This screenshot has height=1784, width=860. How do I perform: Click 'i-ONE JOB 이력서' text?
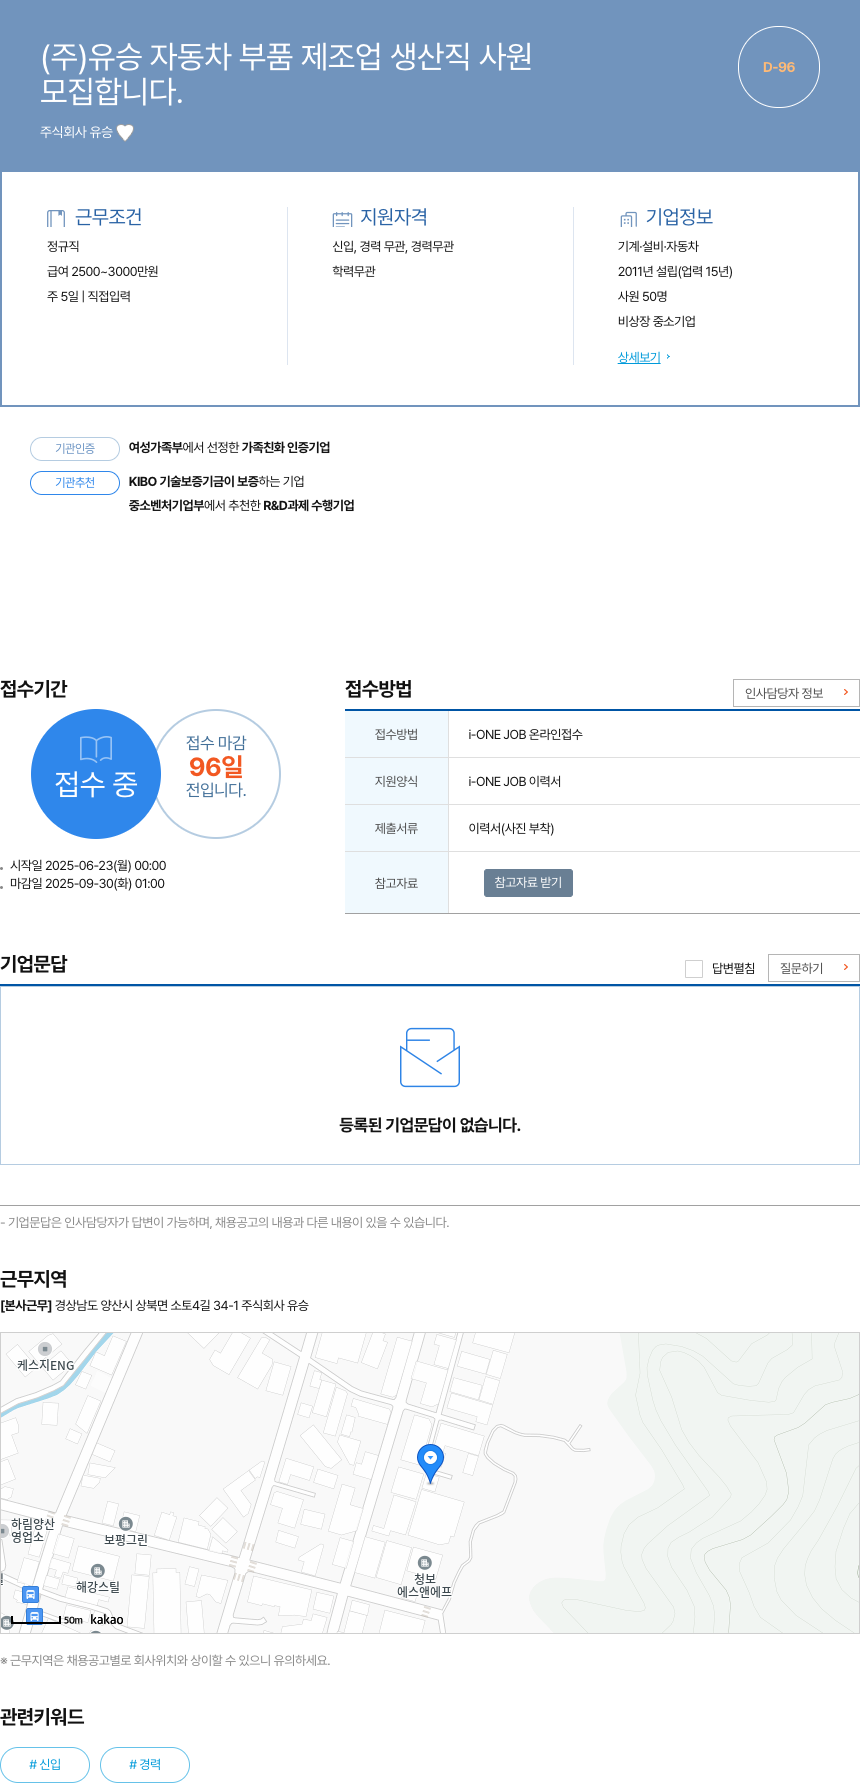point(514,781)
